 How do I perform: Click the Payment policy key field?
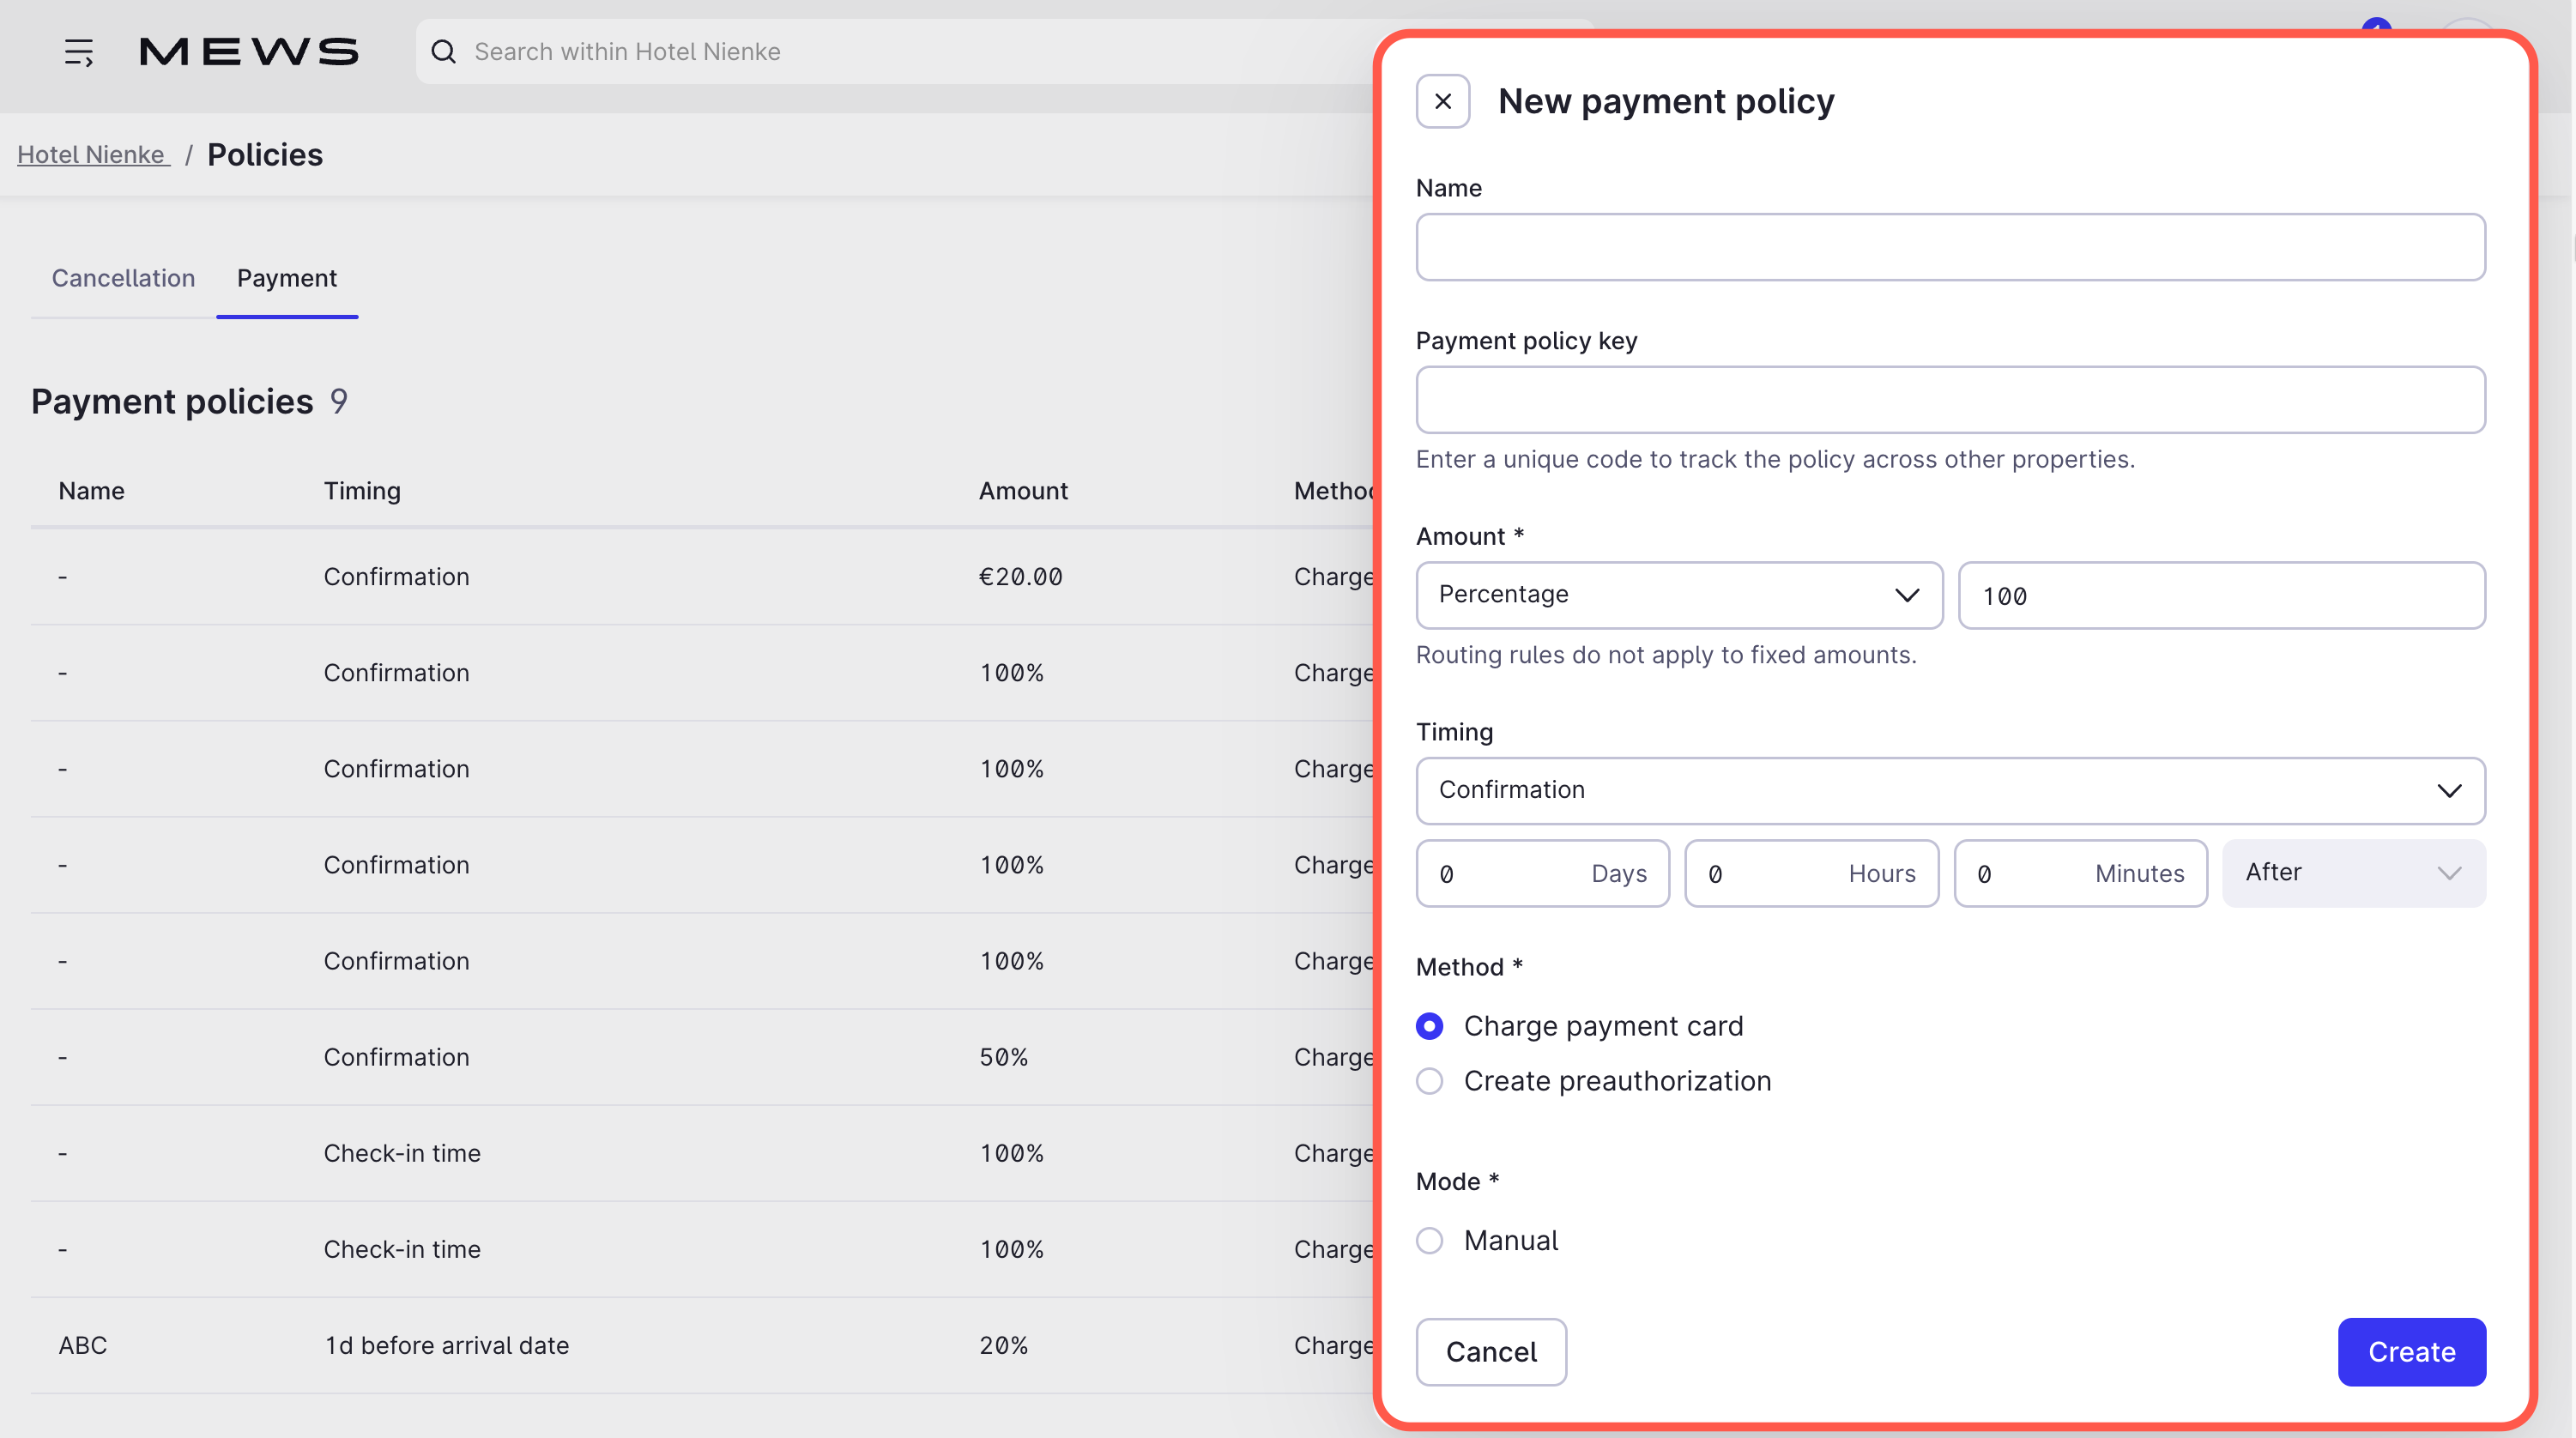(x=1949, y=400)
